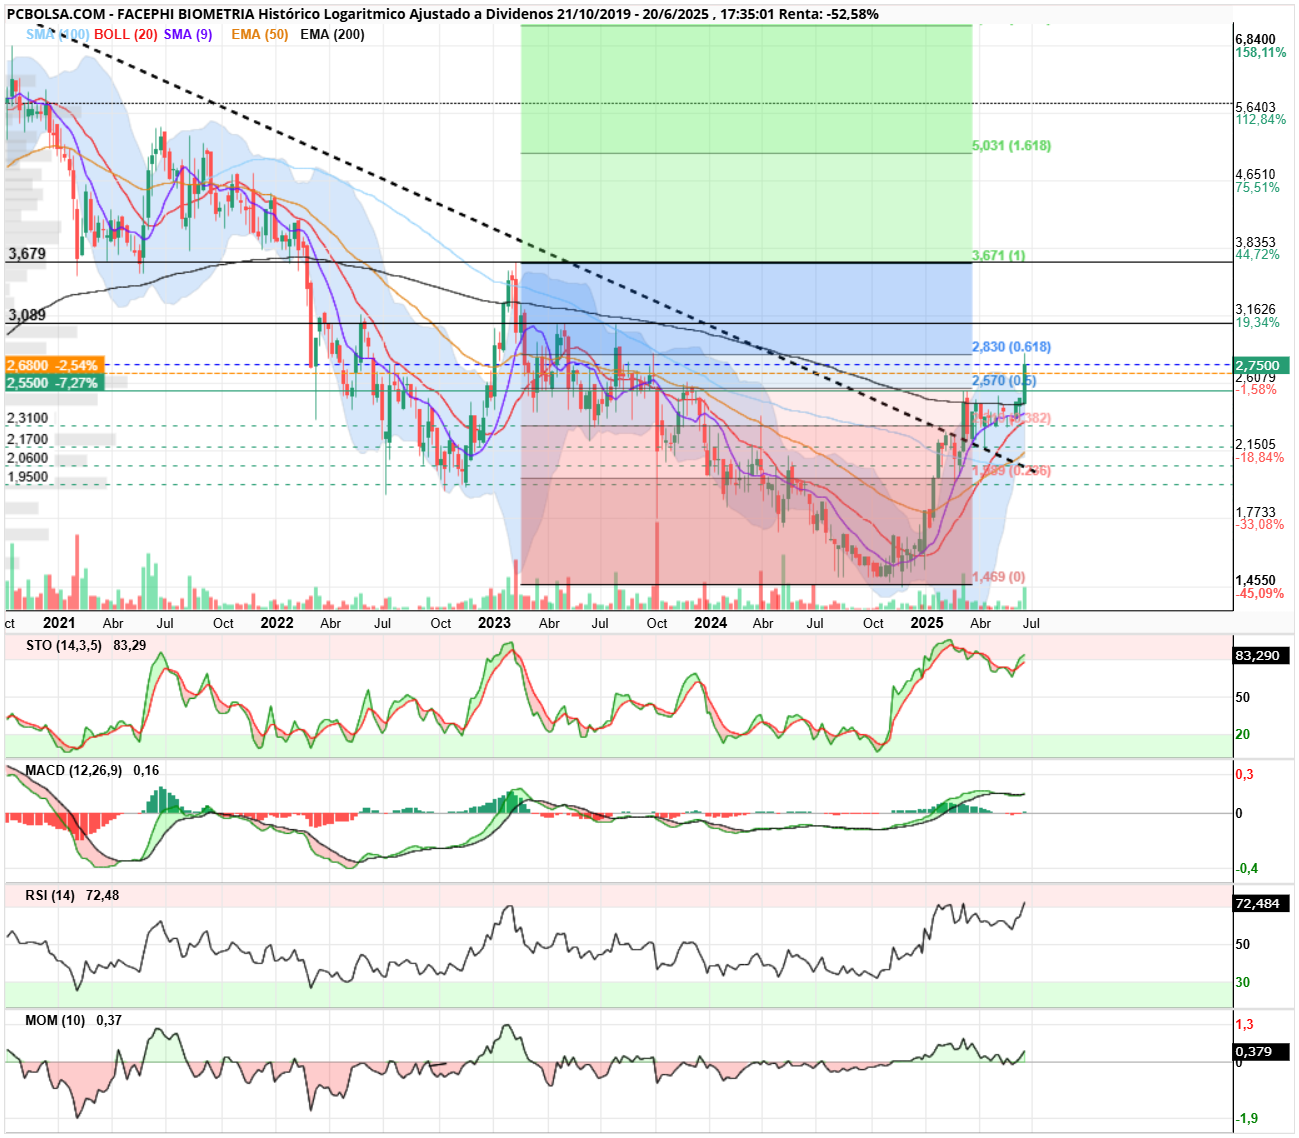
Task: Click the 5,031 (1.618) Fibonacci label
Action: point(1011,146)
